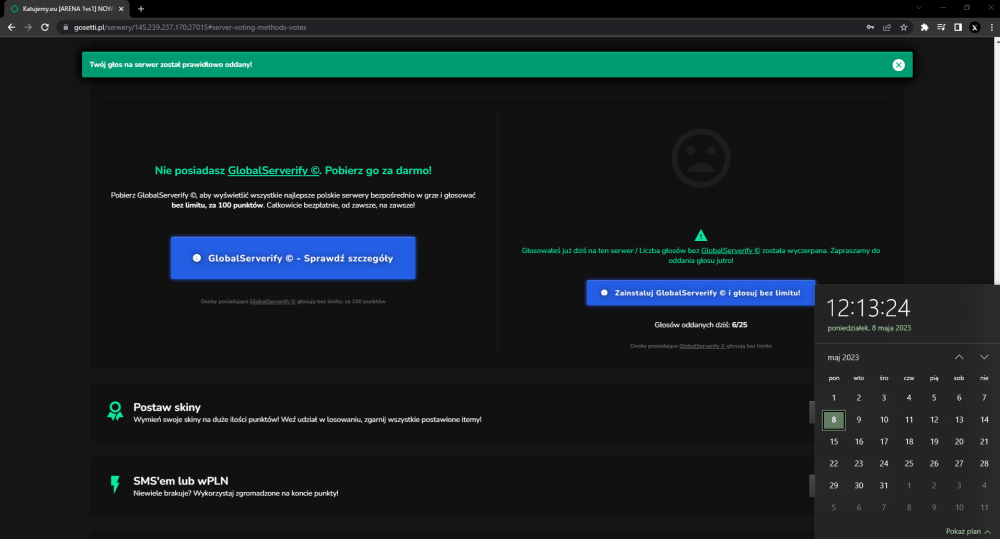Screen dimensions: 1000x539
Task: Open the tab search dropdown arrow
Action: 919,8
